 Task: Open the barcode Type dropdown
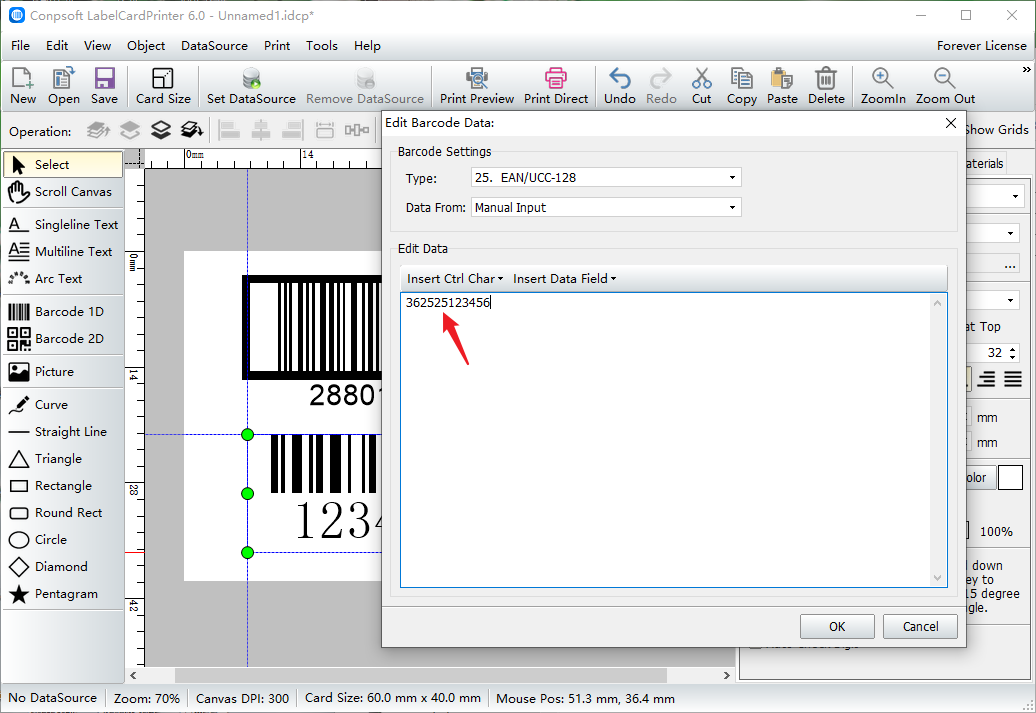[606, 178]
